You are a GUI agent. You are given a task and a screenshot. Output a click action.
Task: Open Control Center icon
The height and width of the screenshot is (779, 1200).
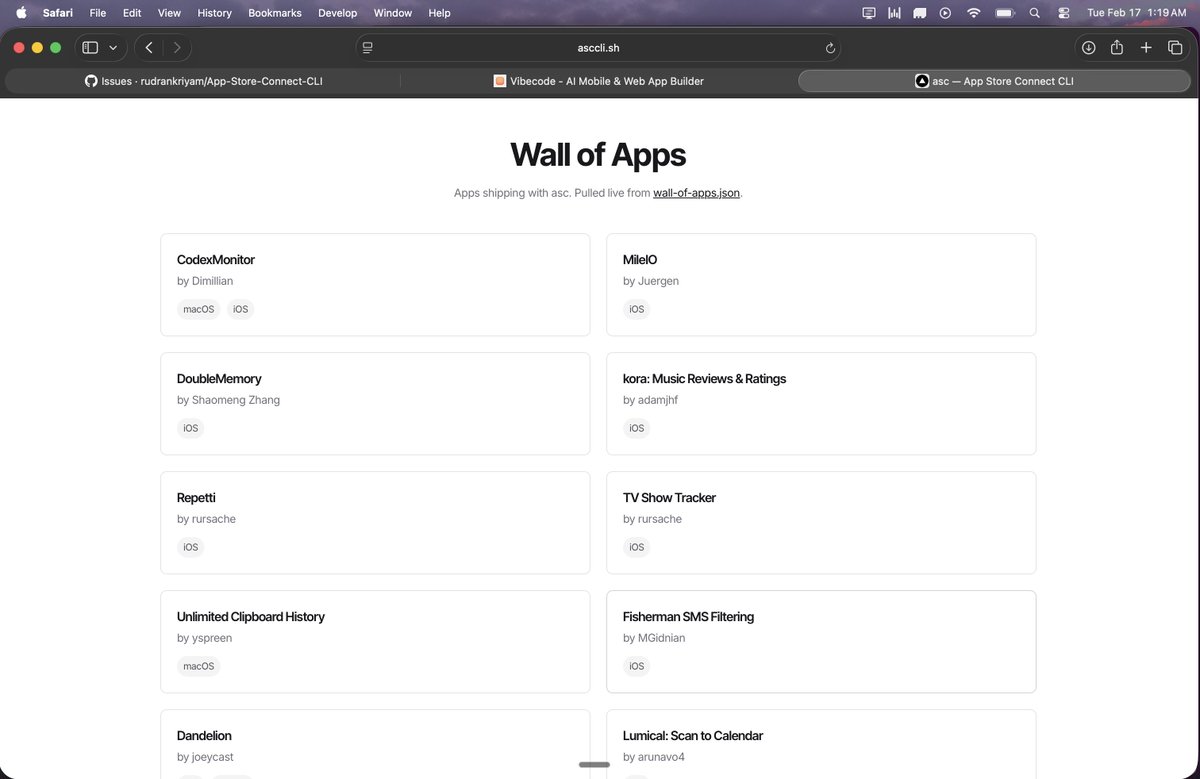pyautogui.click(x=1063, y=13)
